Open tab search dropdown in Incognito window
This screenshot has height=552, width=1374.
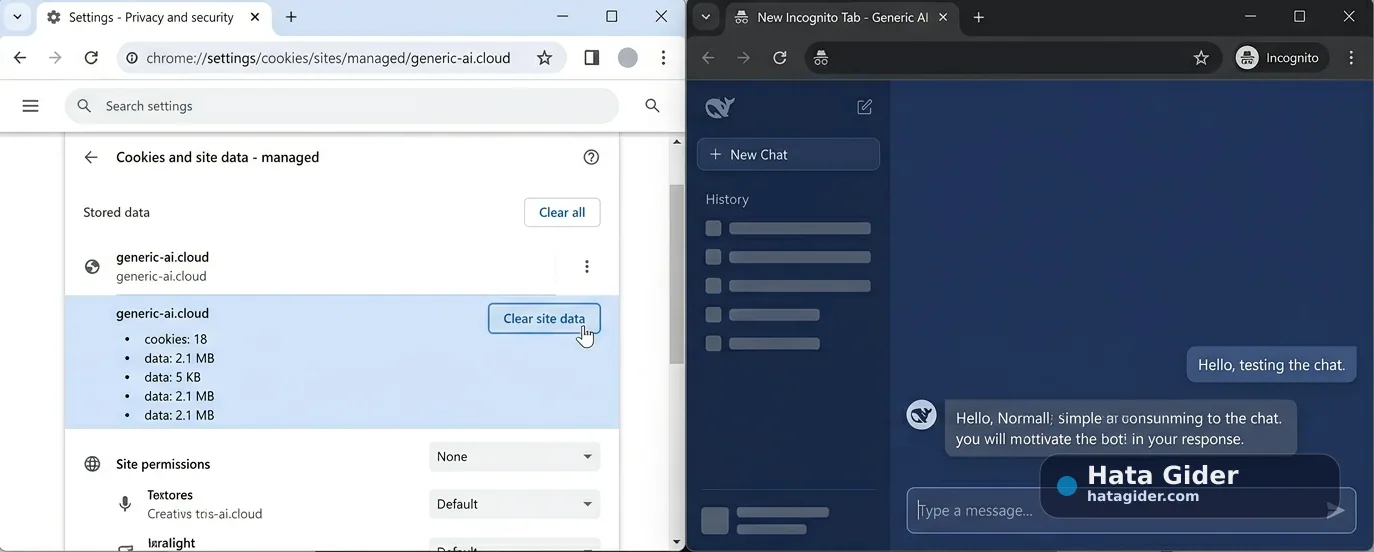click(x=706, y=17)
